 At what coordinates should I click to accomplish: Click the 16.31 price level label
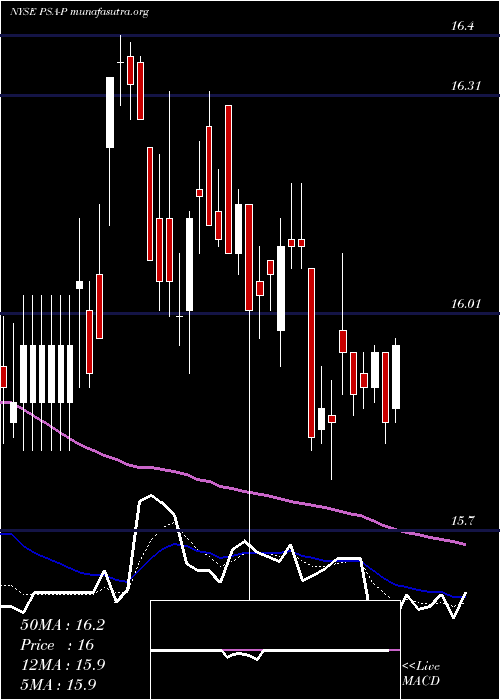tap(466, 86)
